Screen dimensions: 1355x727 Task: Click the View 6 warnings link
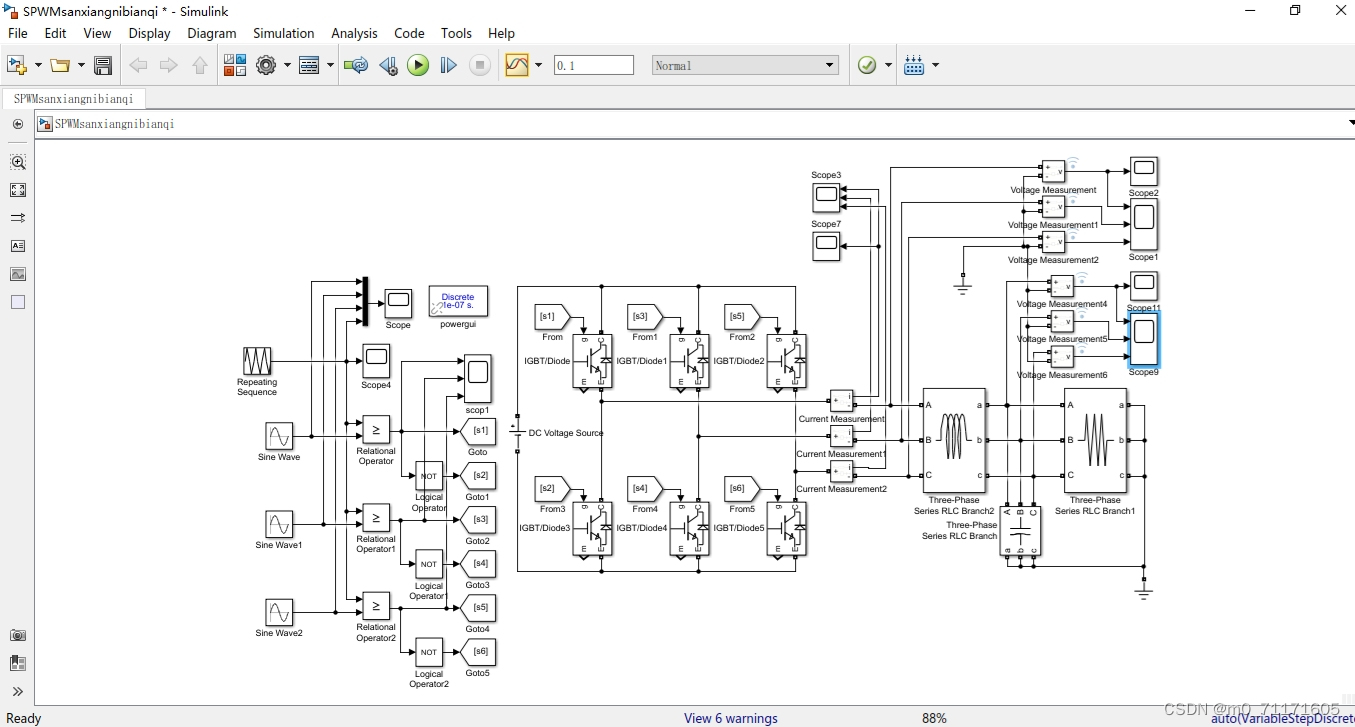click(730, 718)
